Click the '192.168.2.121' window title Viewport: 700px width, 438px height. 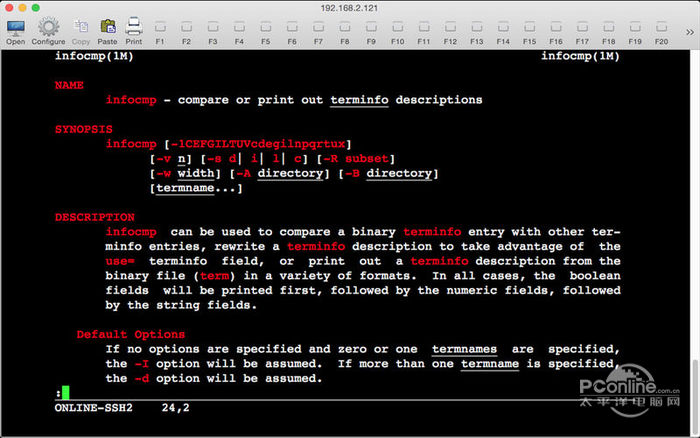tap(349, 8)
